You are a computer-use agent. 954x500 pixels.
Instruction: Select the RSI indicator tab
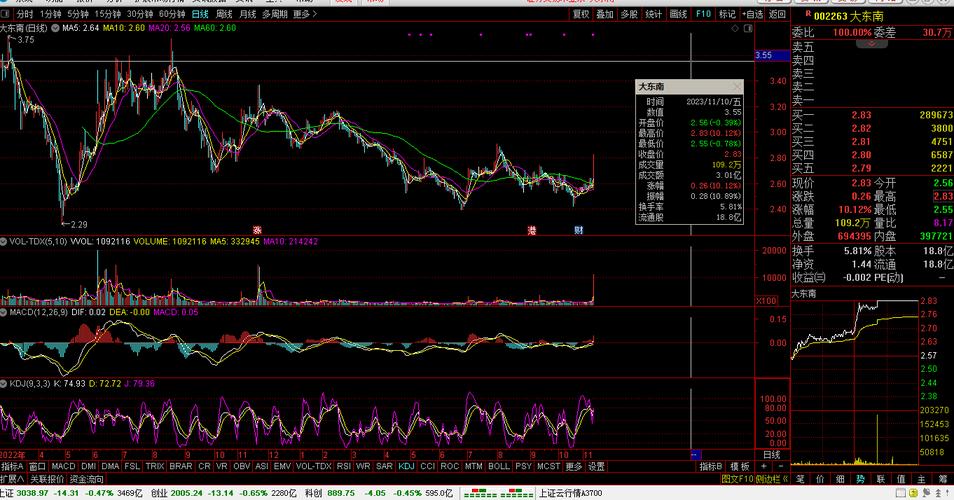coord(344,467)
